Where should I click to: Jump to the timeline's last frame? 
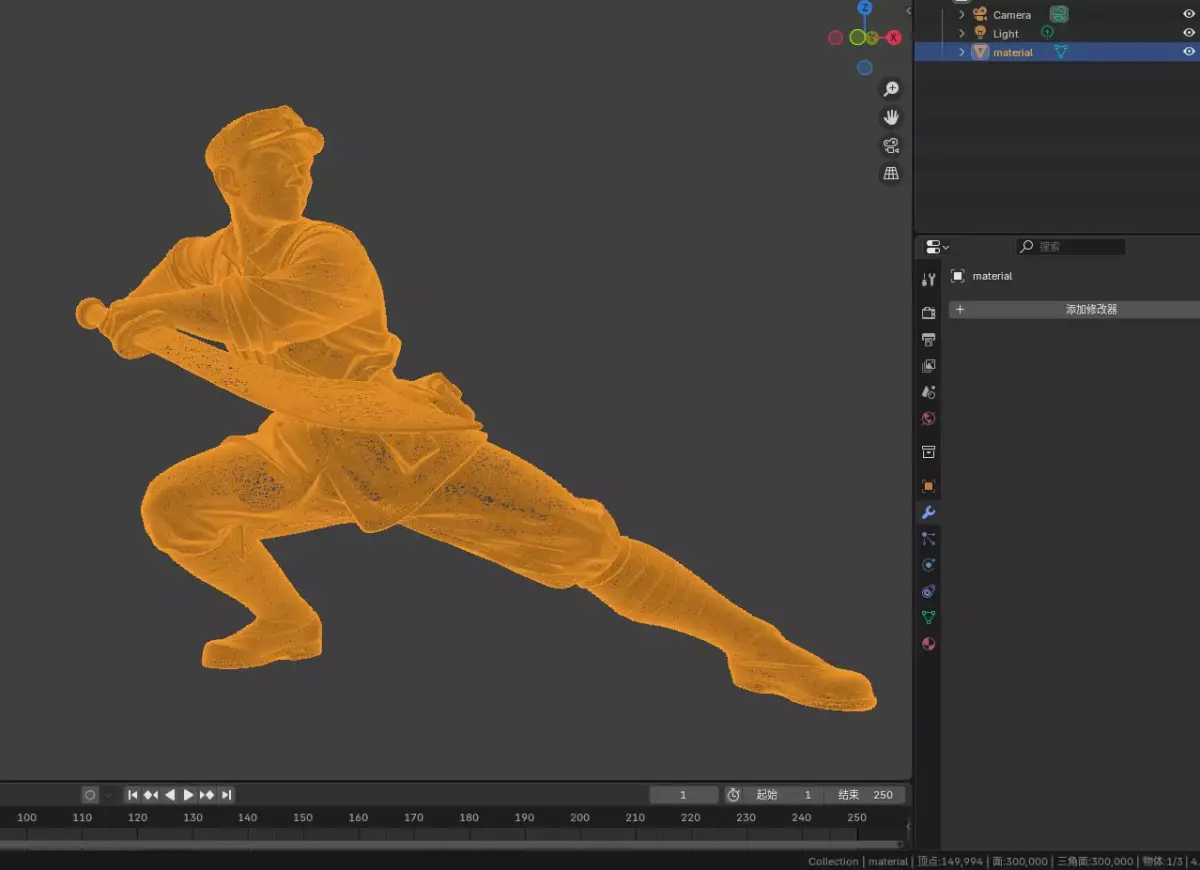227,795
